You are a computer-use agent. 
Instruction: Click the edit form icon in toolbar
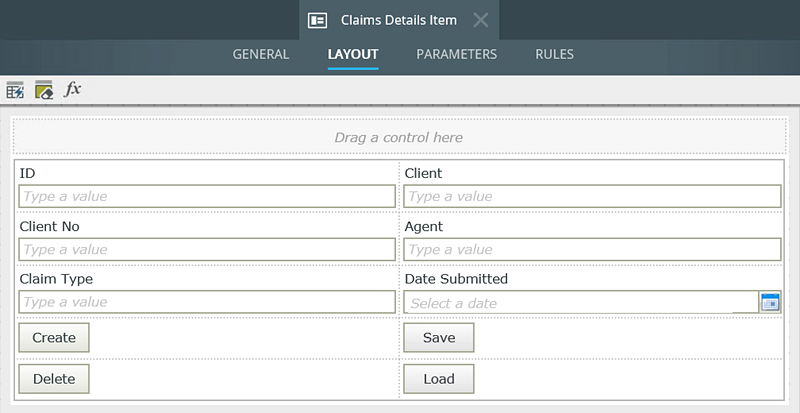(x=44, y=90)
